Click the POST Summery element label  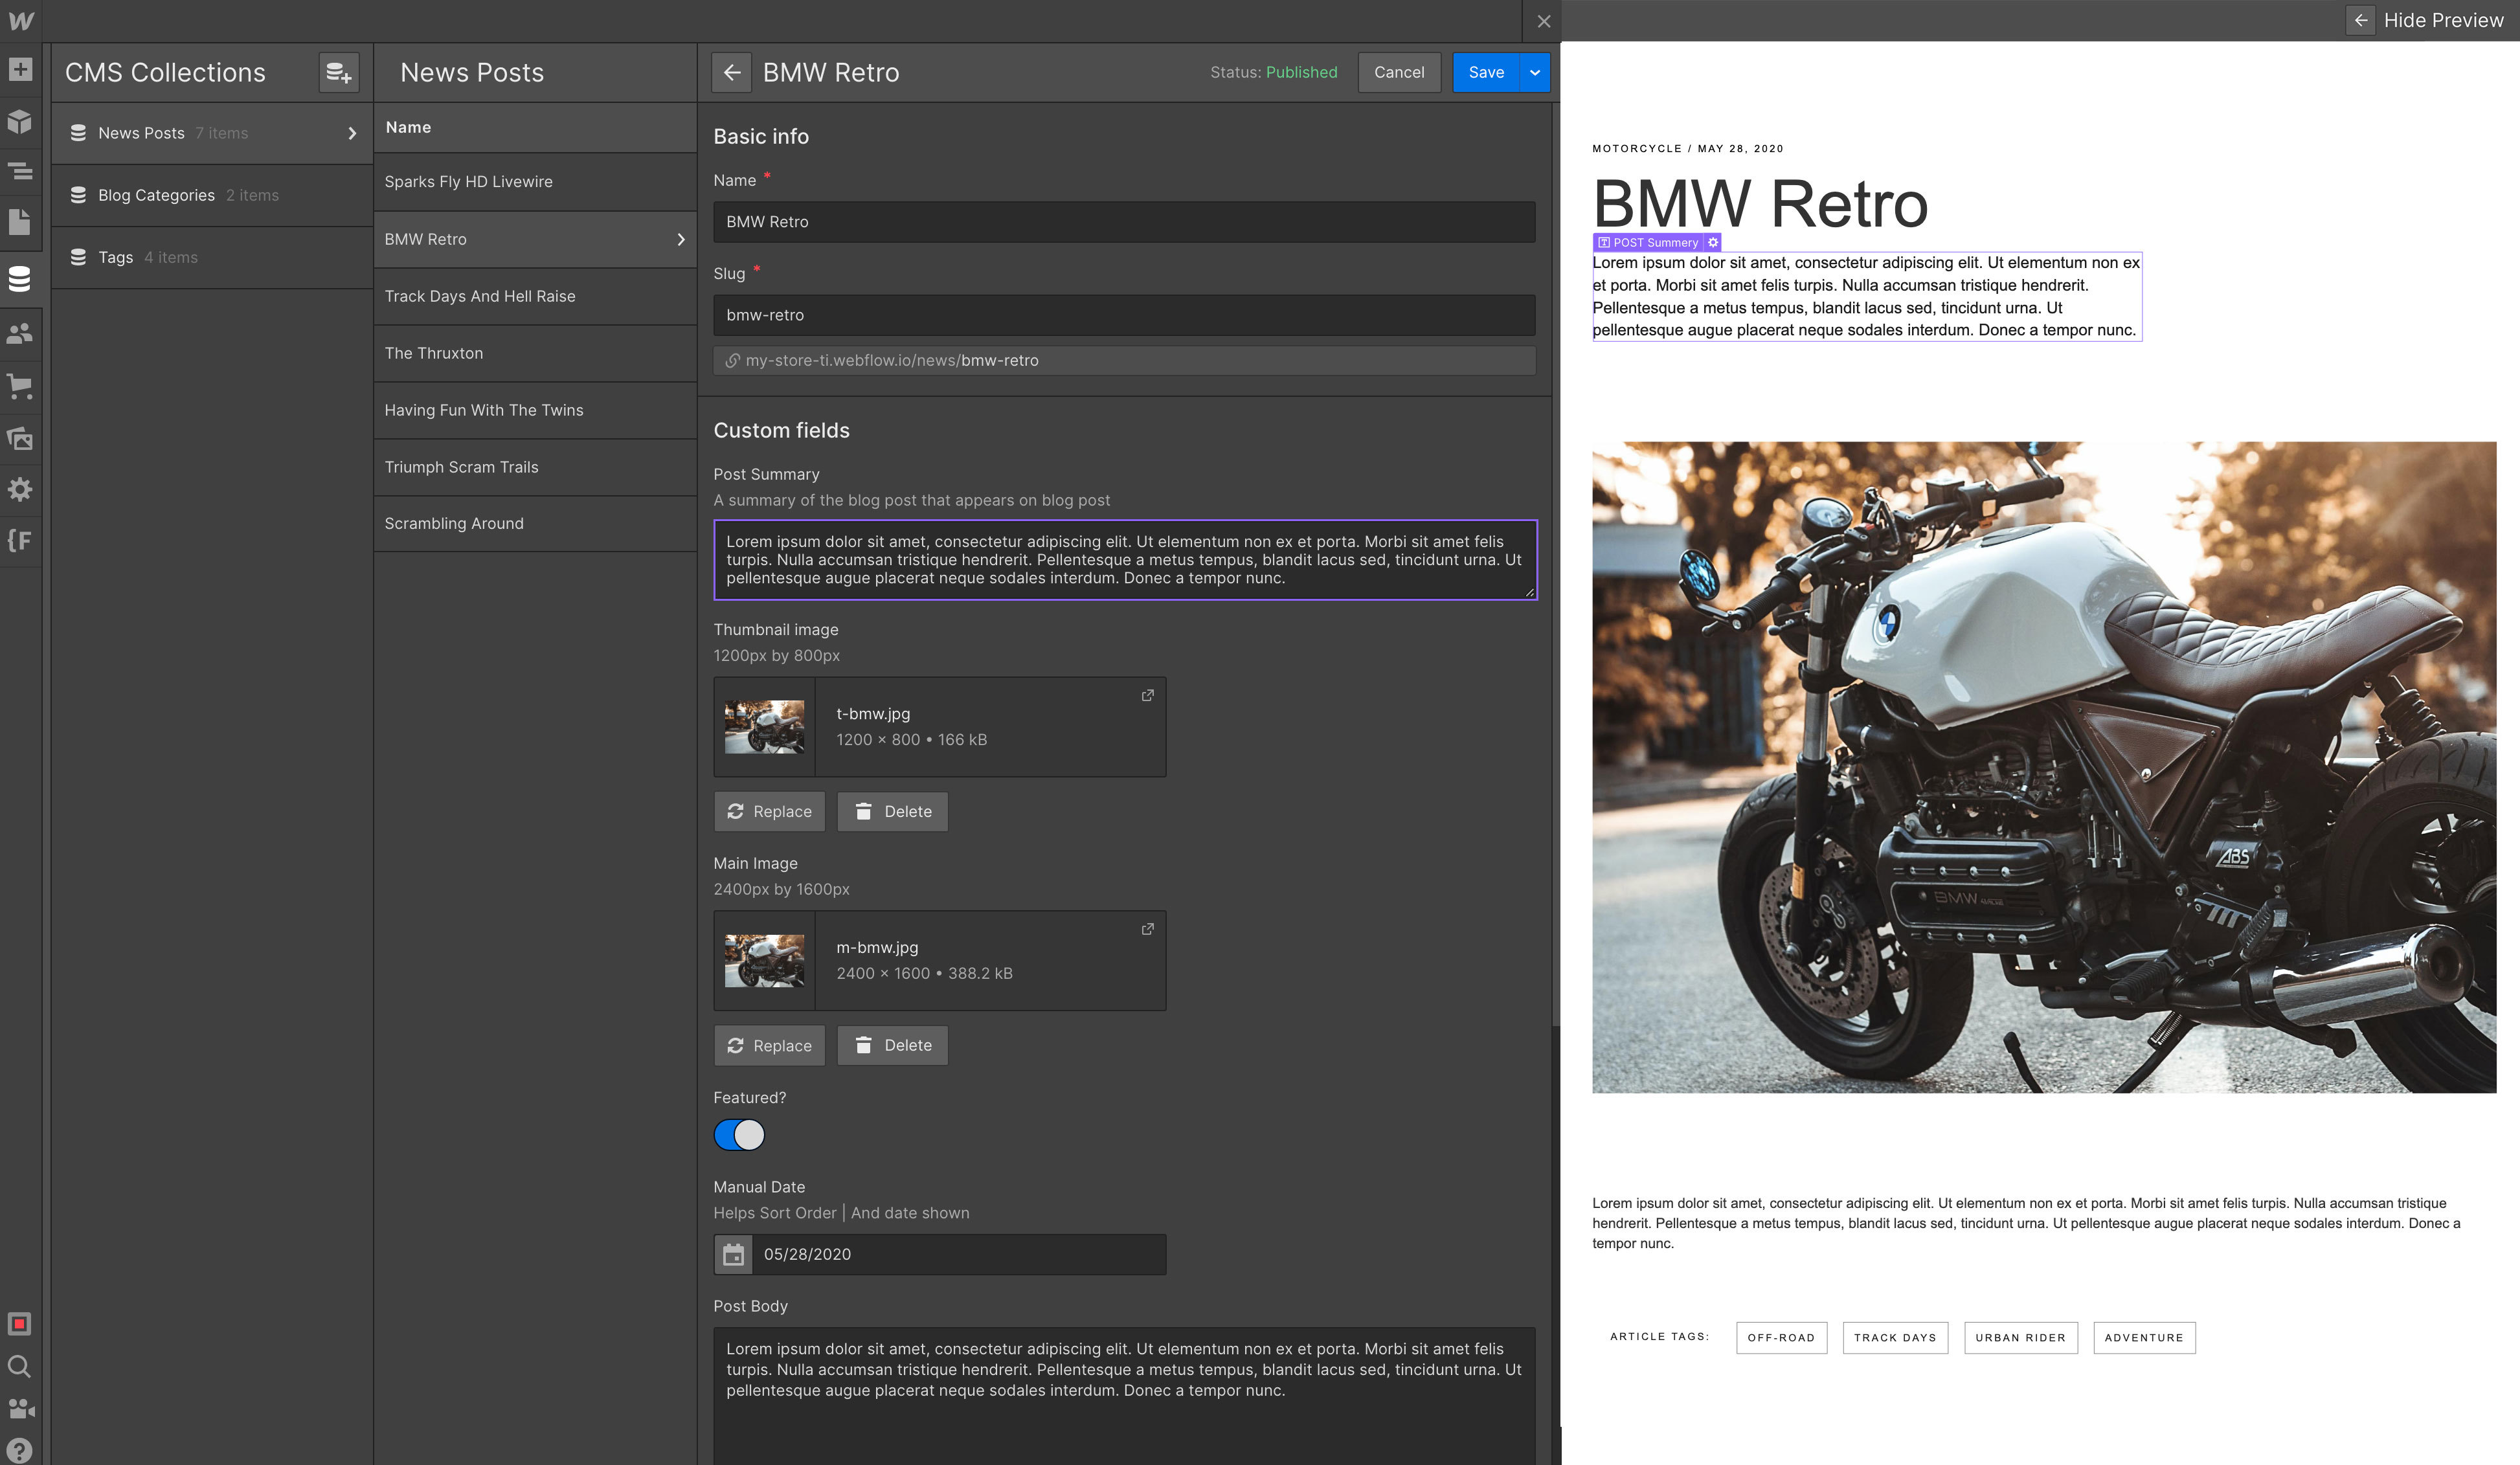click(1648, 242)
